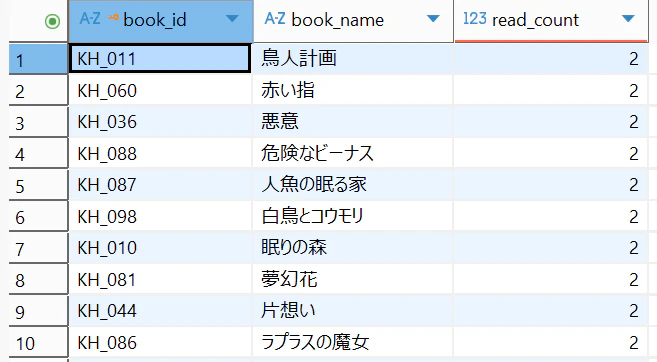Click the book name 夢幻花
This screenshot has height=362, width=657.
pyautogui.click(x=289, y=279)
